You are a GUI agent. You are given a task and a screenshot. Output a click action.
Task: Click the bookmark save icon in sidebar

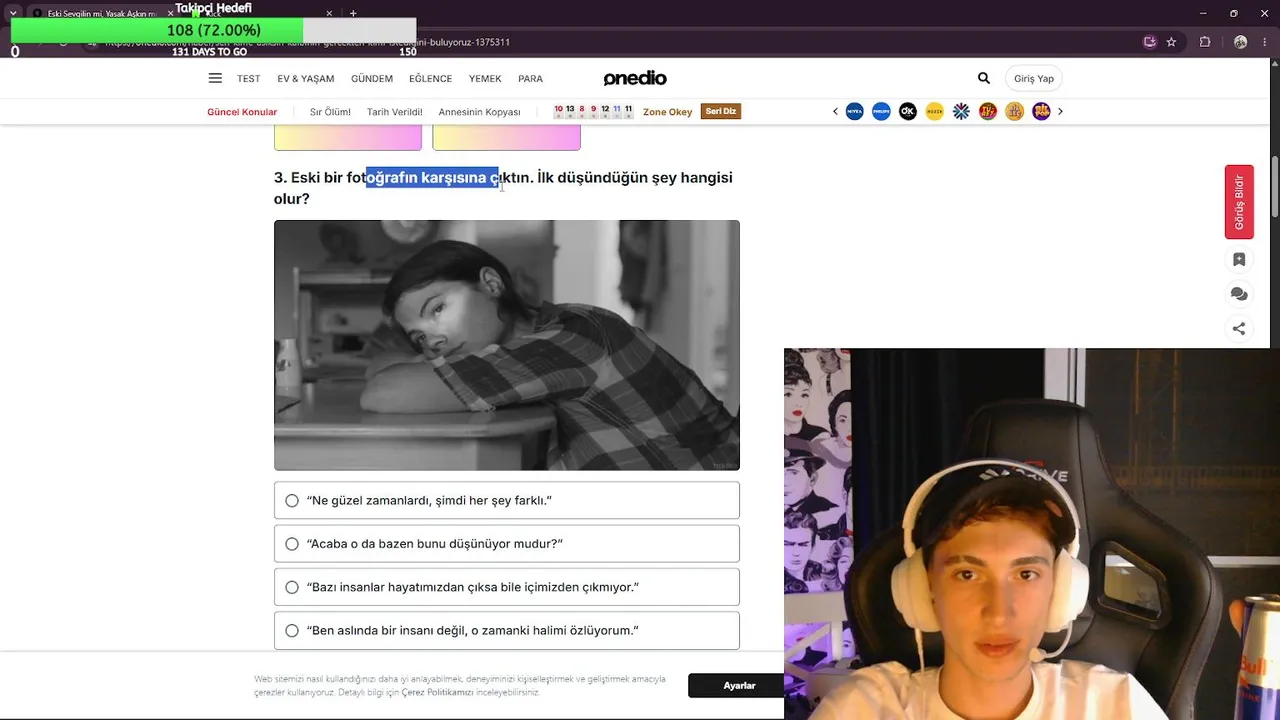tap(1239, 260)
